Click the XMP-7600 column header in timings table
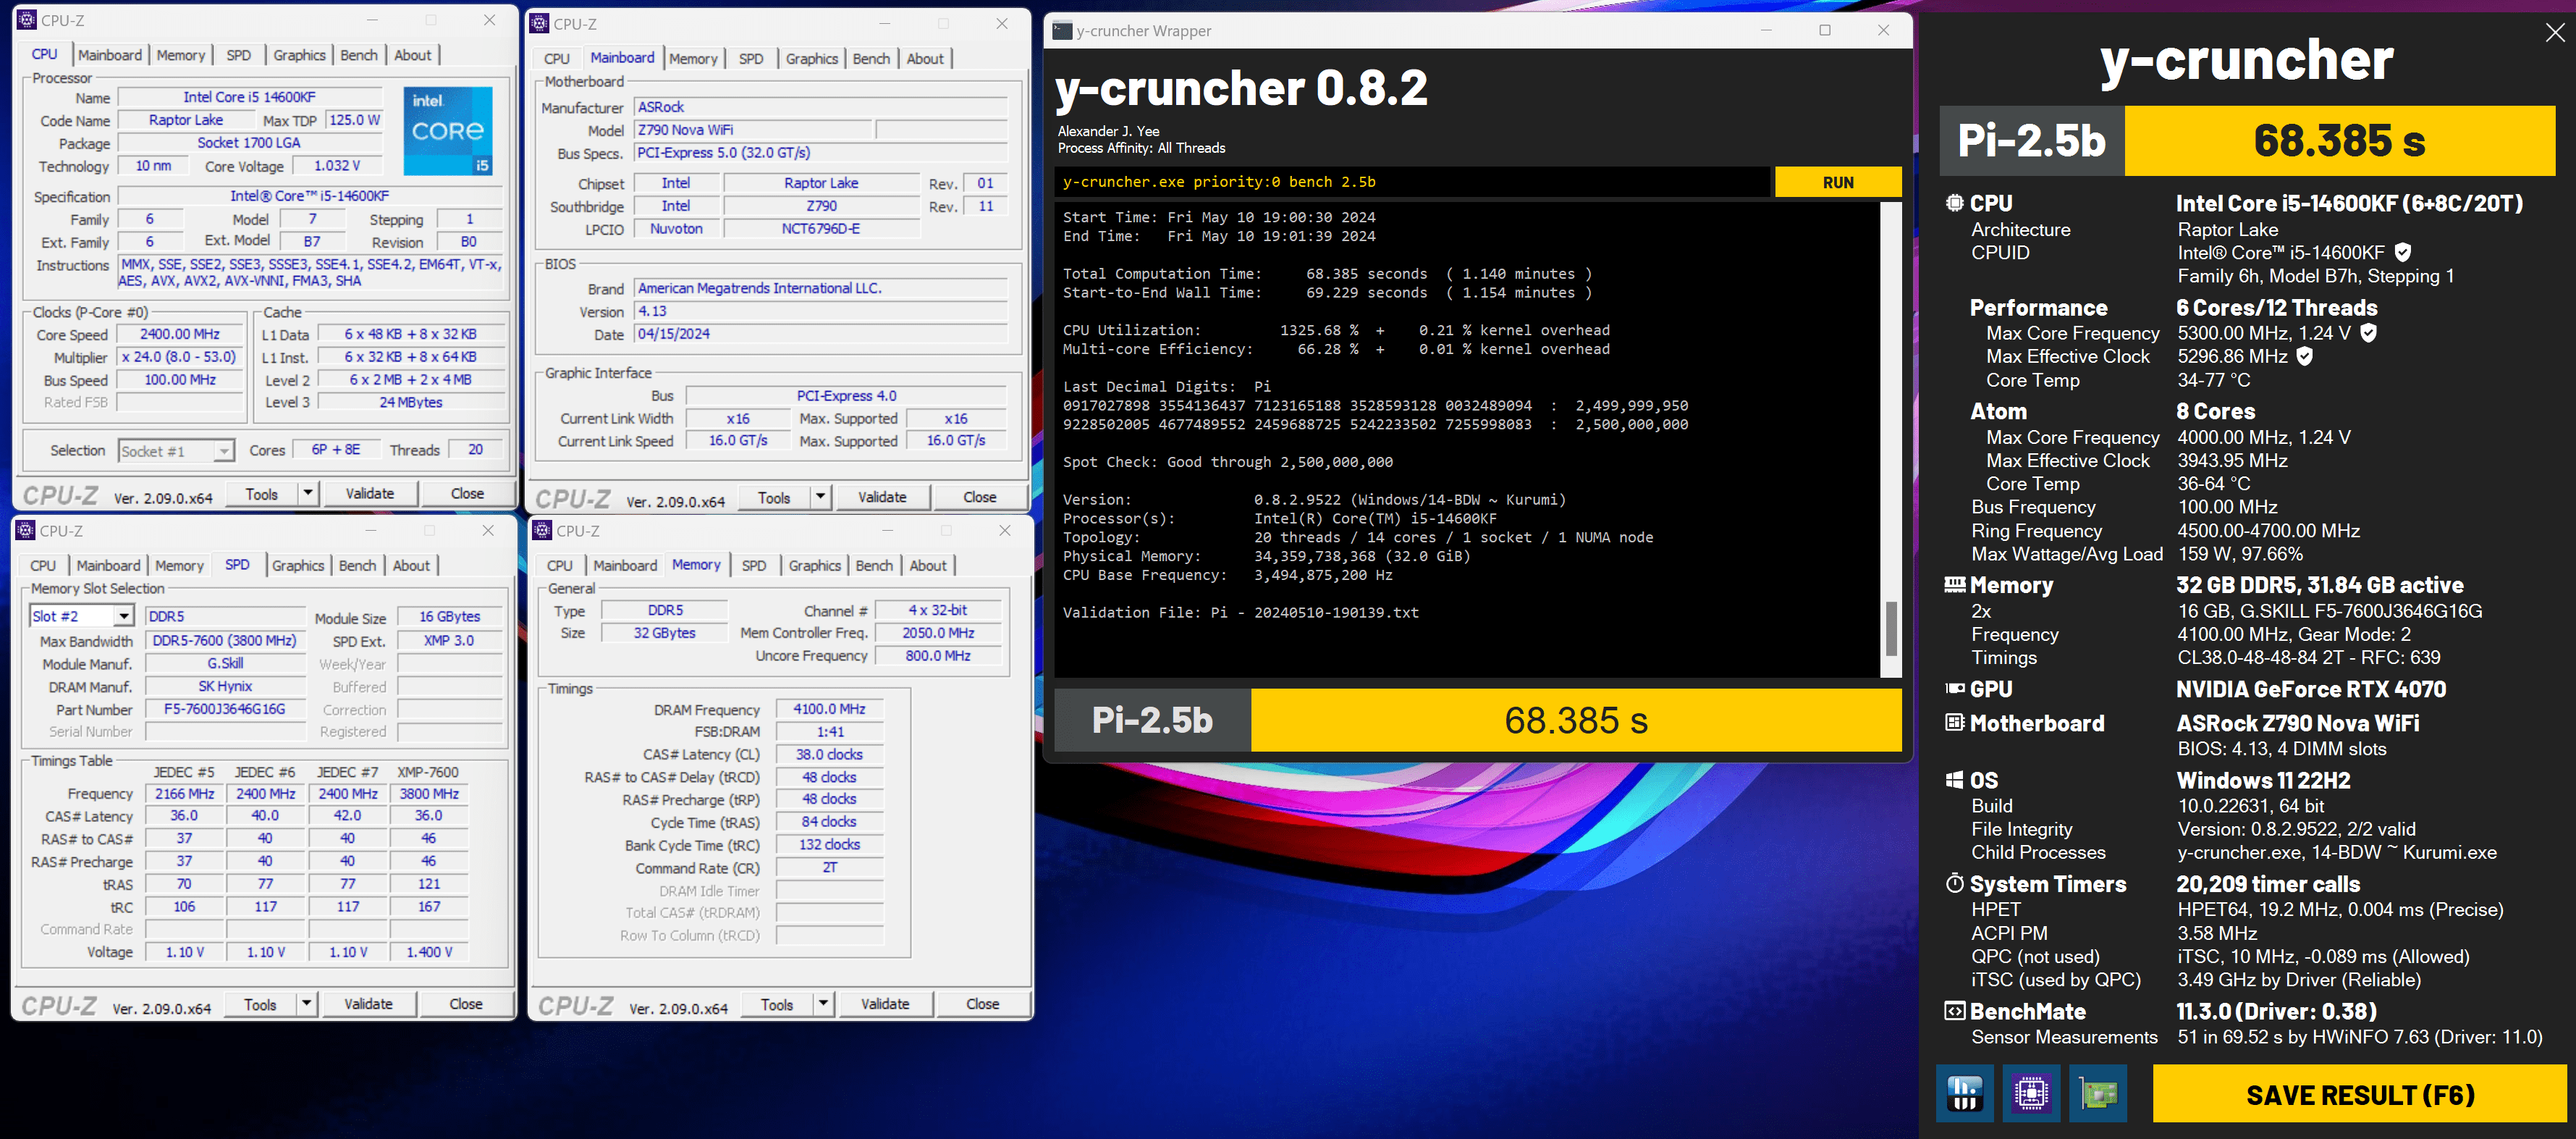2576x1139 pixels. [428, 772]
